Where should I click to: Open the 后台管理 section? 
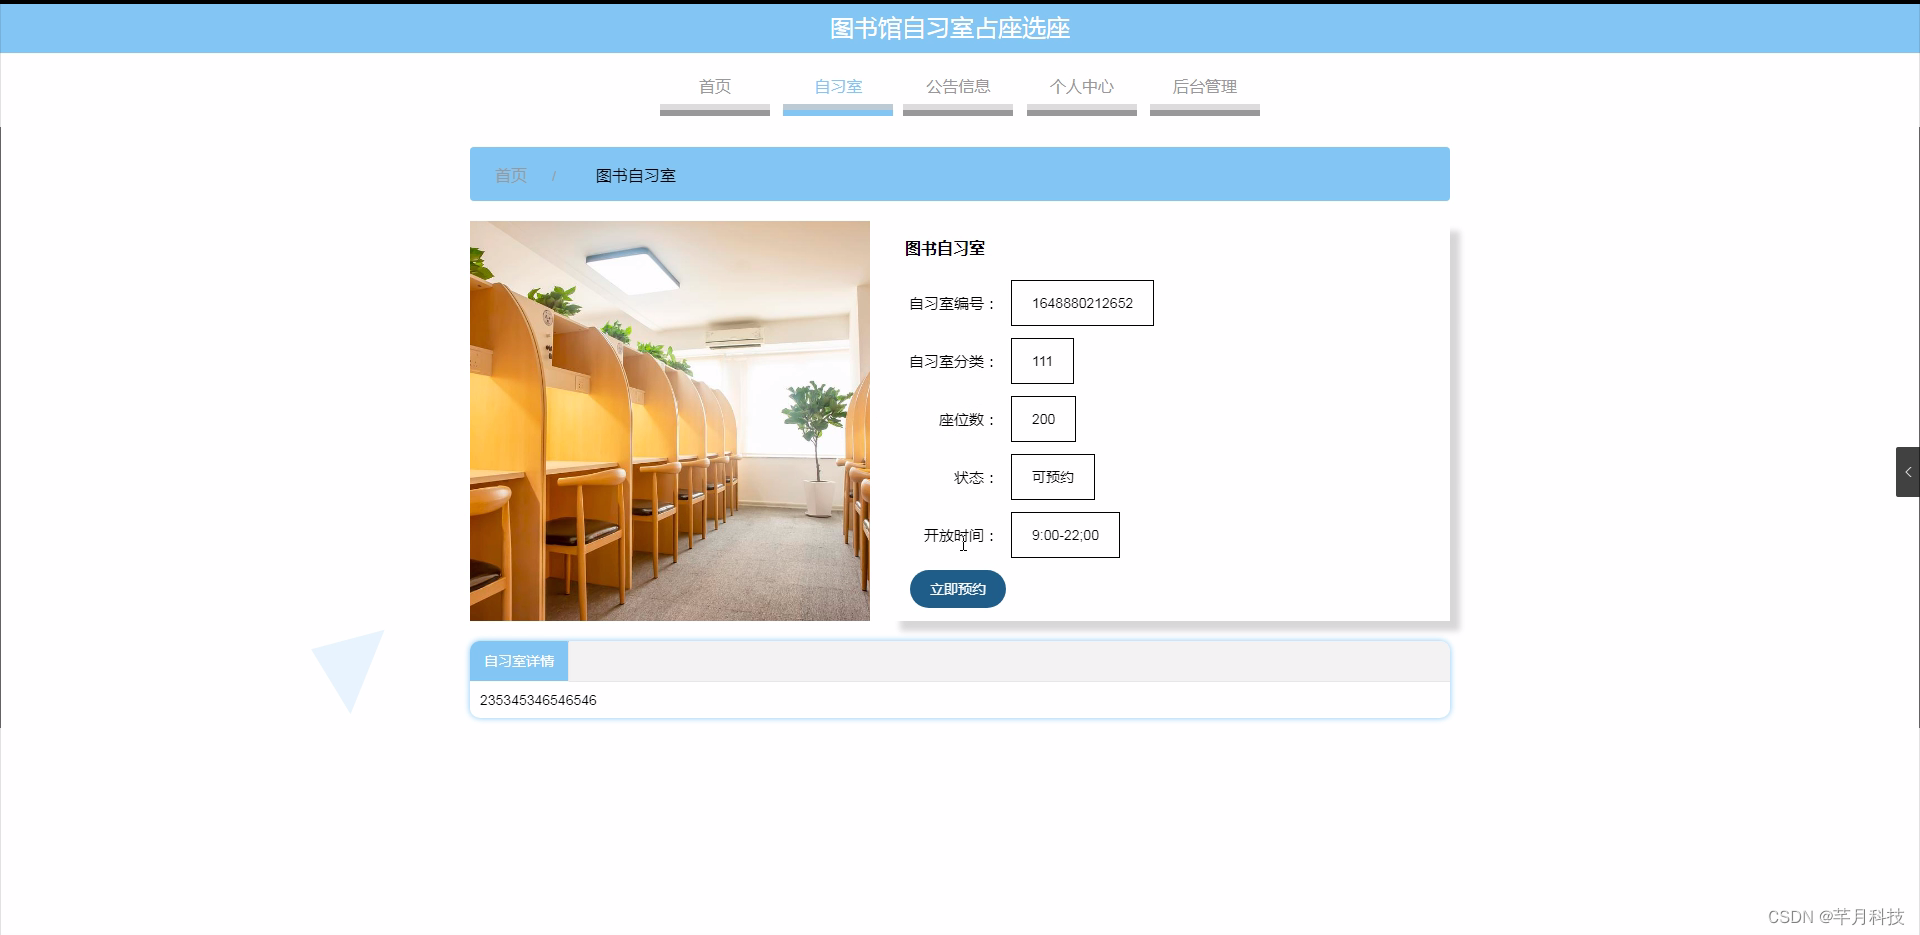tap(1205, 87)
